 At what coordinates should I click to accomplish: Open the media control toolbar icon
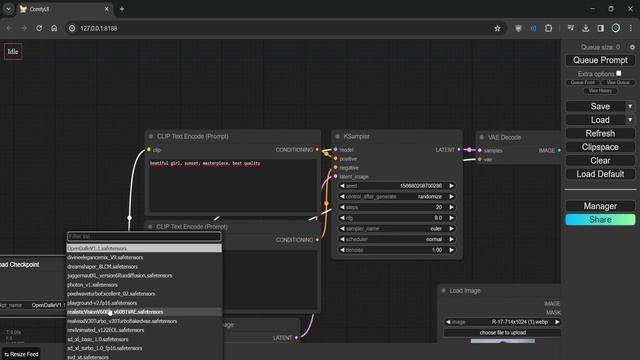coord(571,28)
